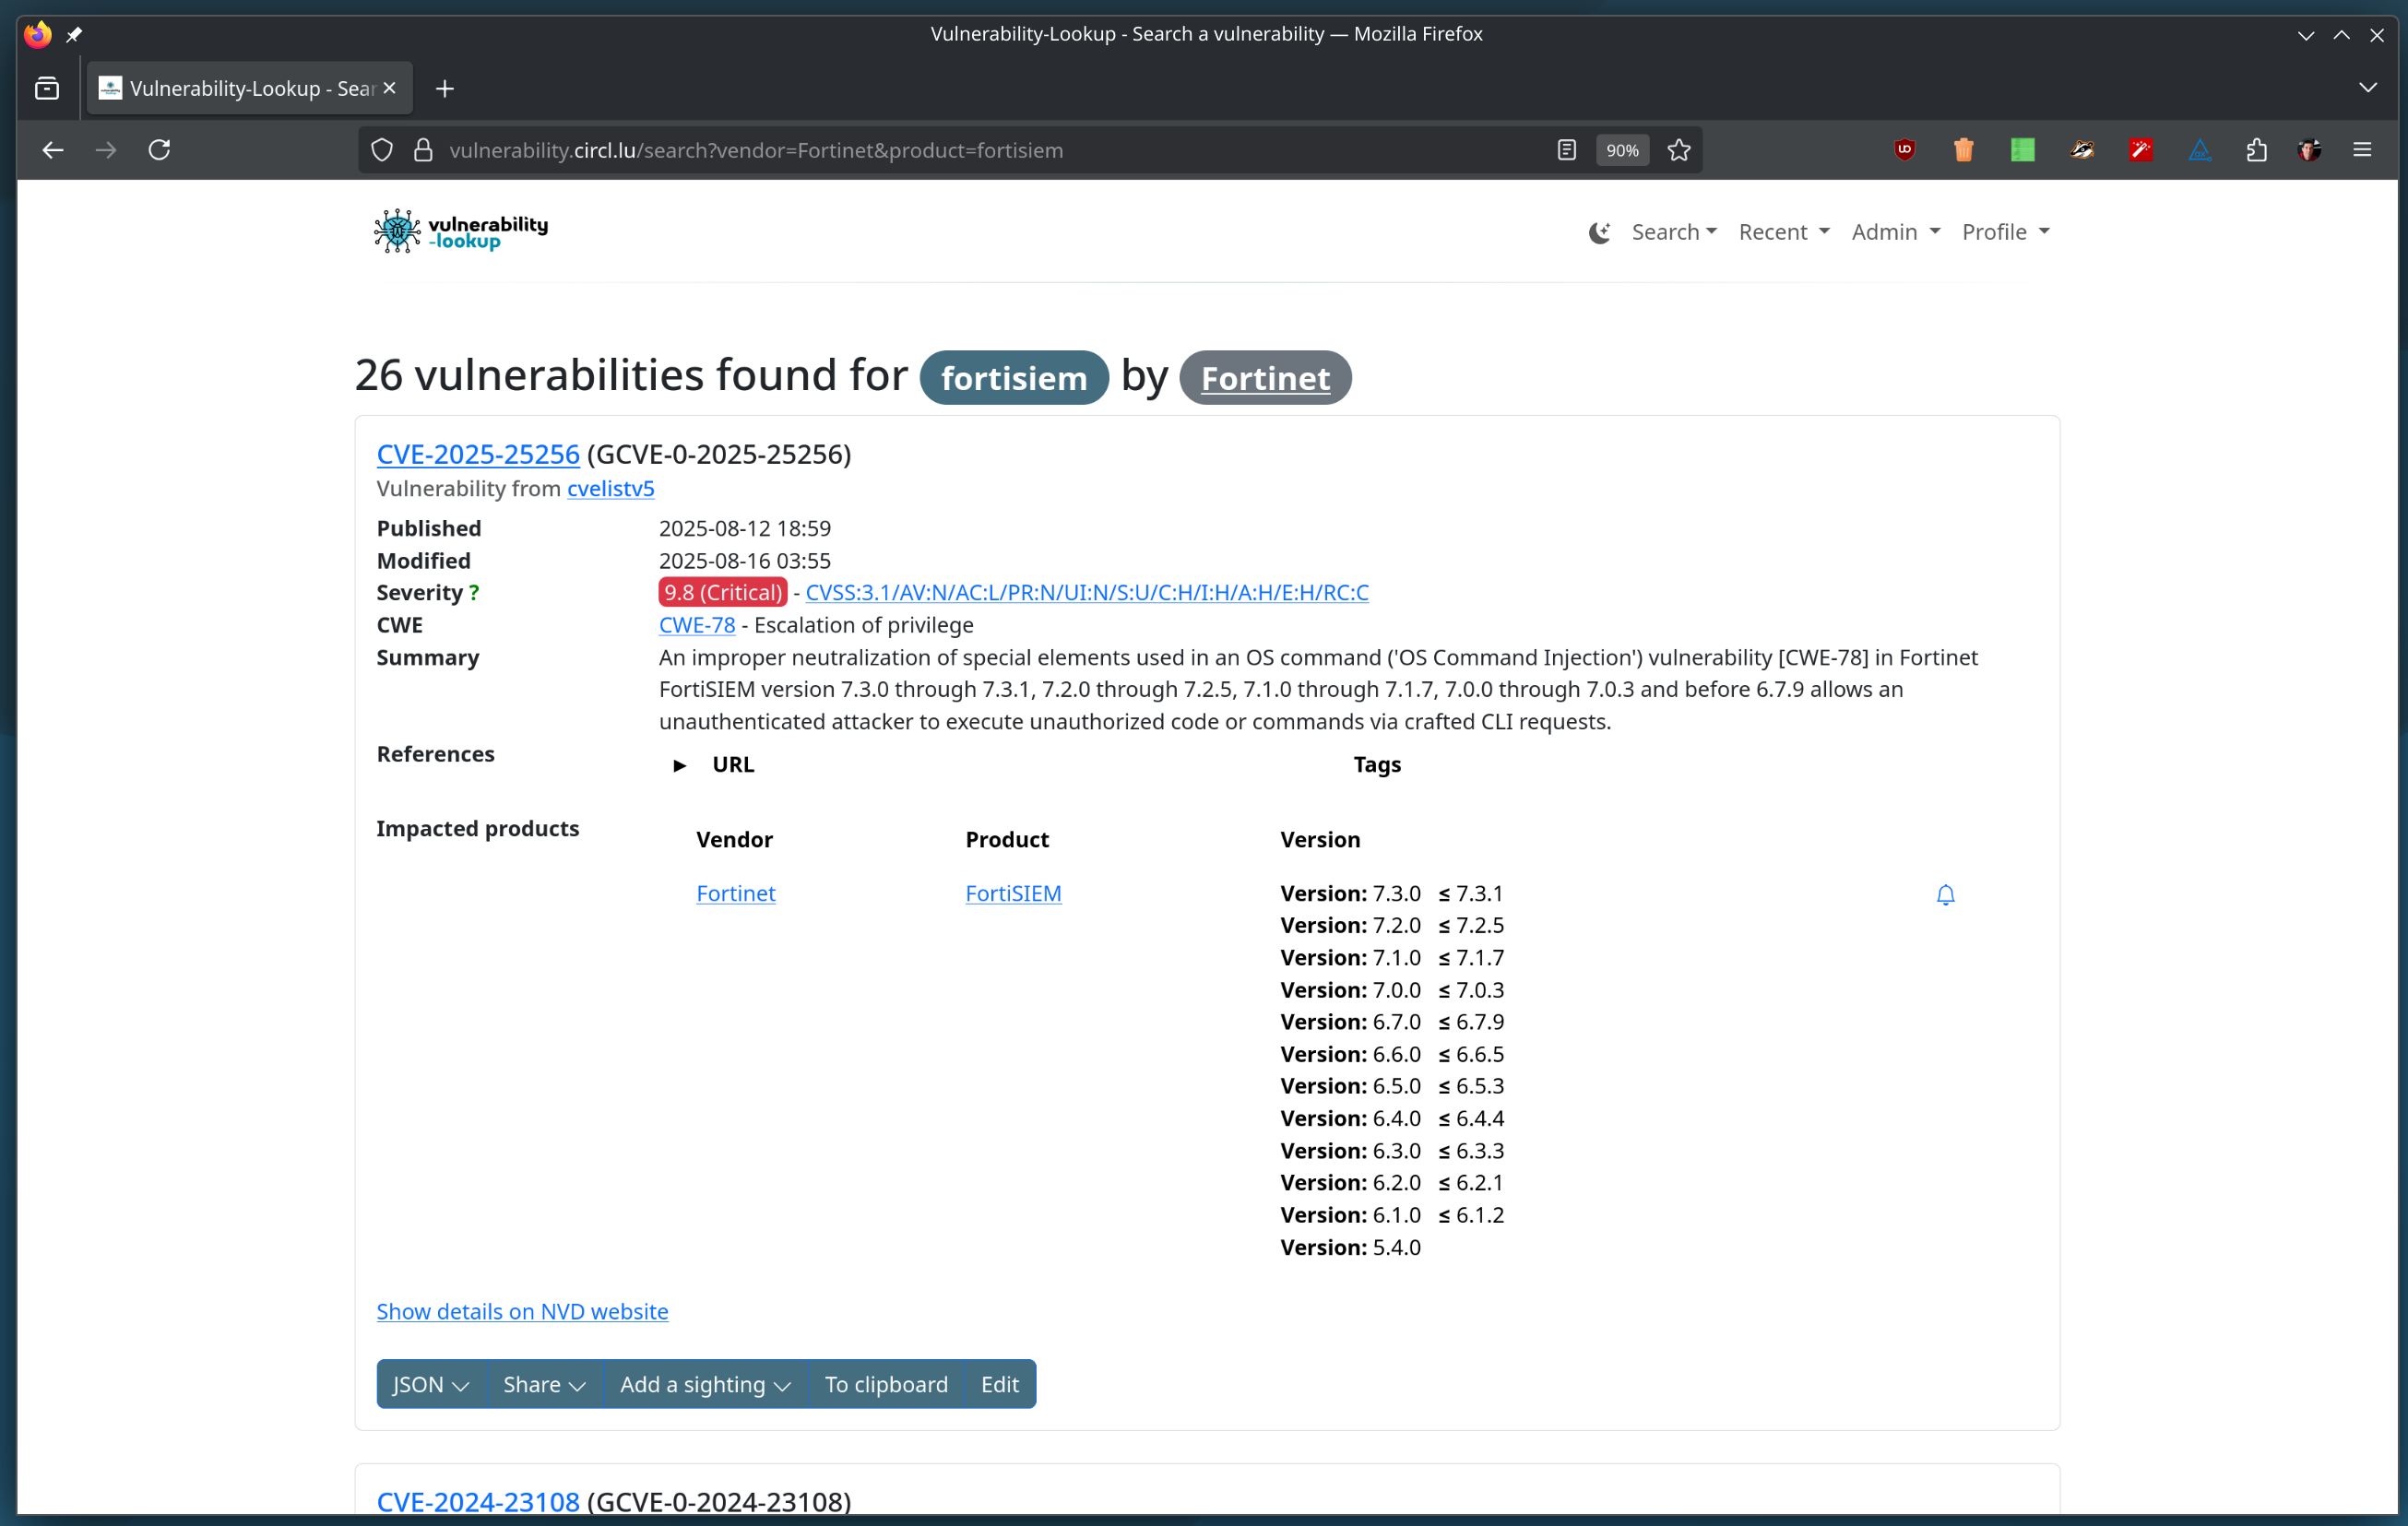Open the Add a sighting dropdown
The image size is (2408, 1526).
click(x=704, y=1384)
